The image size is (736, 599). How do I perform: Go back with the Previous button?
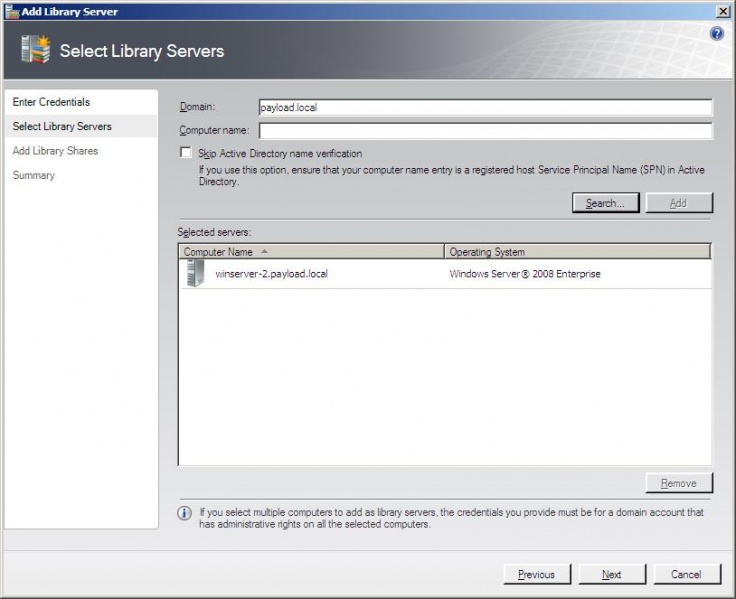[x=537, y=574]
